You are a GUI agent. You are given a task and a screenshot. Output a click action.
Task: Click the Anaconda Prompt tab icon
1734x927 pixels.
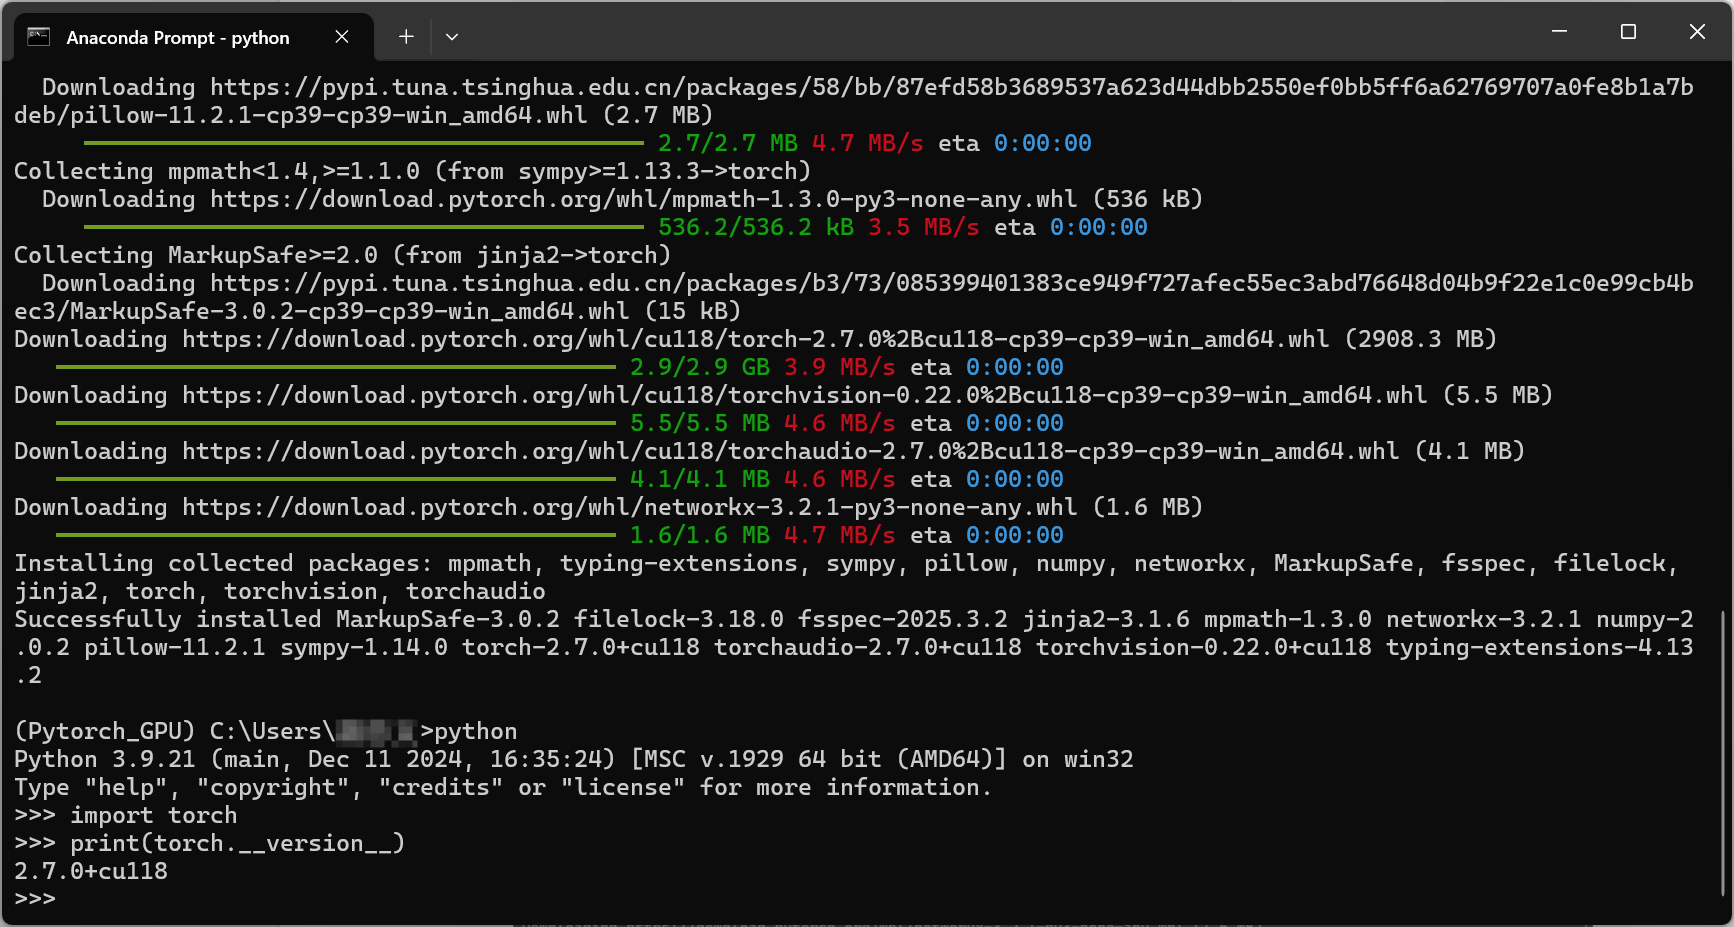tap(36, 36)
